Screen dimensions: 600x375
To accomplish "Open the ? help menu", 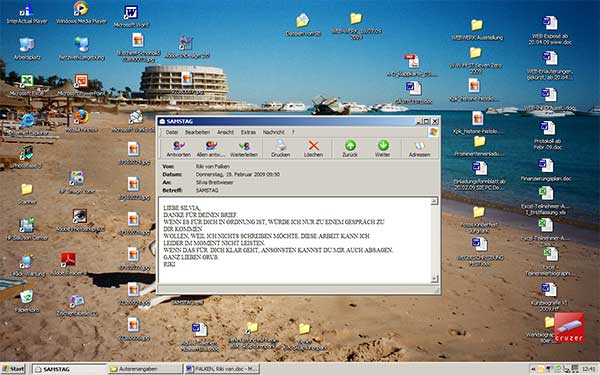I will tap(293, 132).
